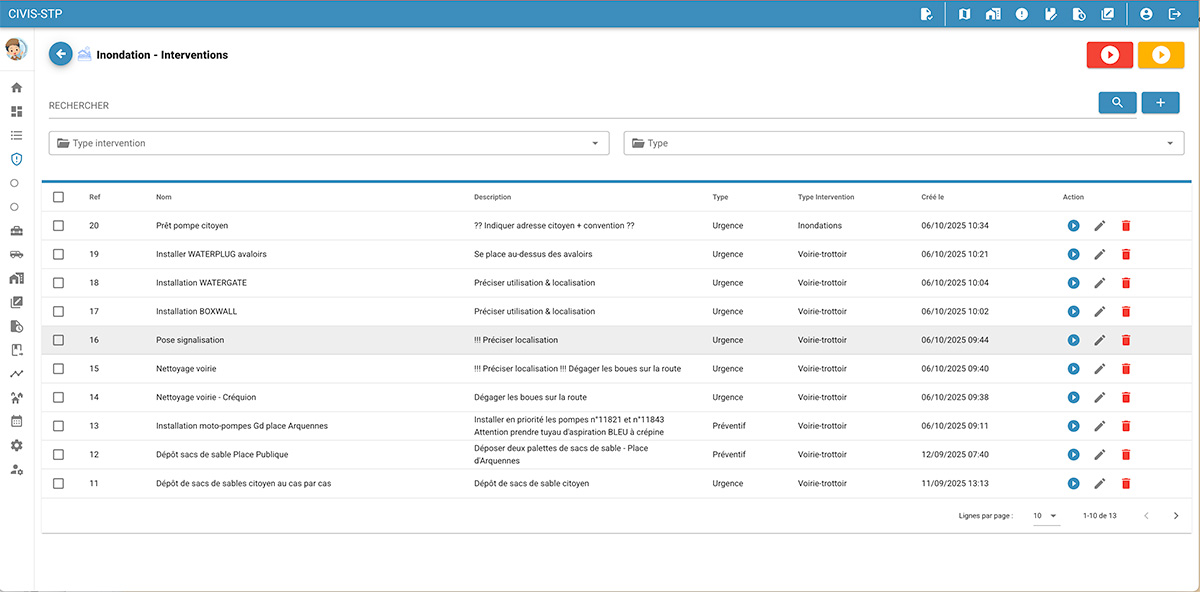The height and width of the screenshot is (592, 1200).
Task: Click the plus button to add intervention
Action: [1160, 103]
